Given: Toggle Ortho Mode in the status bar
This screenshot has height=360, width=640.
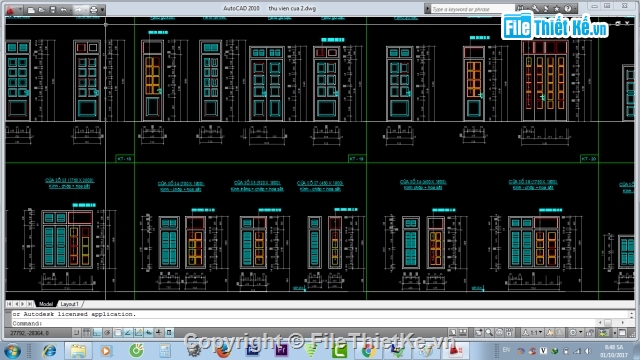Looking at the screenshot, I should pos(97,333).
